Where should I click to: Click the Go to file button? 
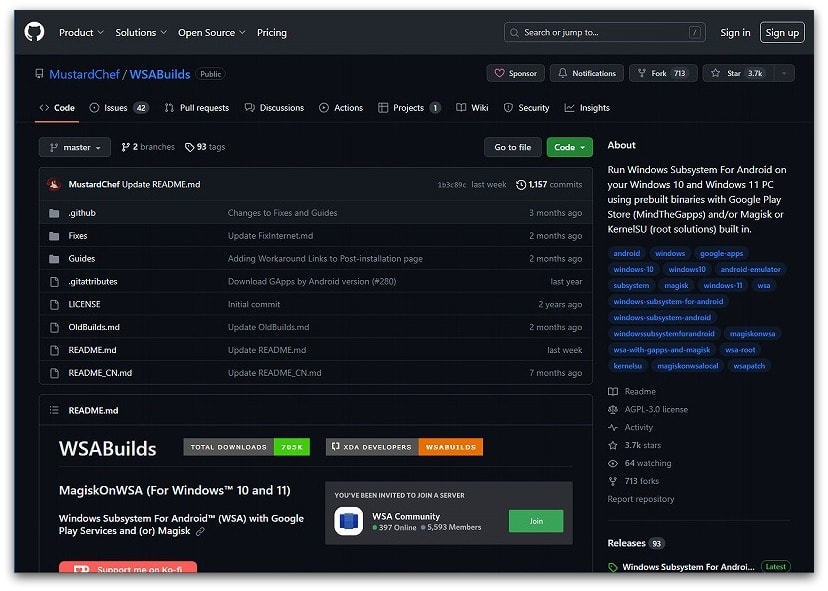click(512, 147)
